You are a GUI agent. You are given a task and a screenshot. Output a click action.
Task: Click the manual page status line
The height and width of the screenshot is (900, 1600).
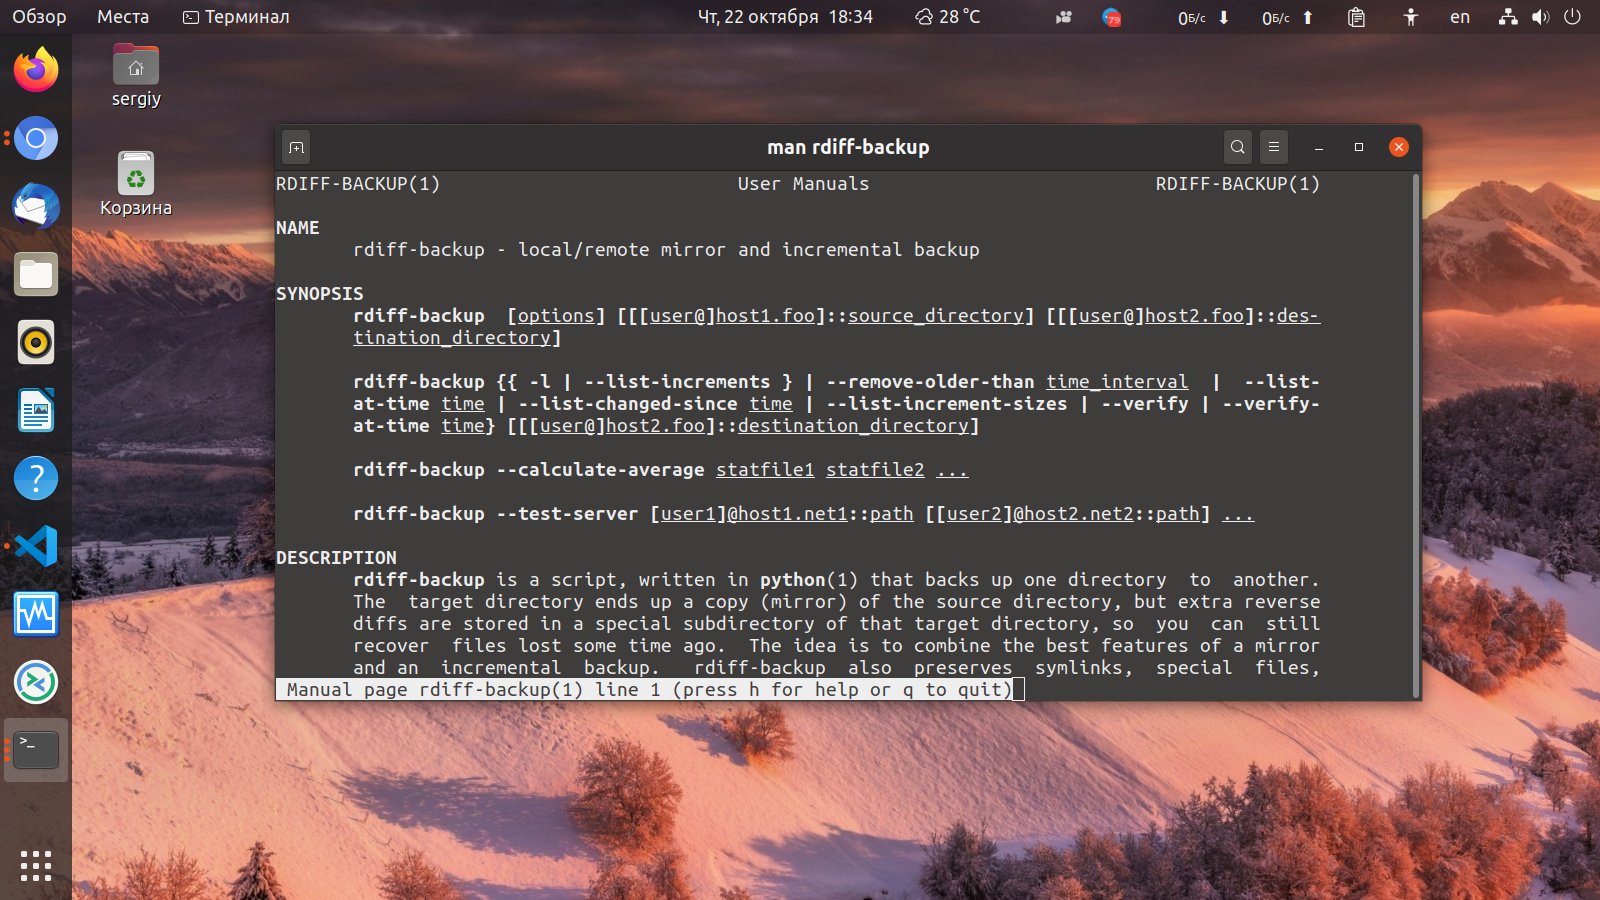pyautogui.click(x=650, y=690)
